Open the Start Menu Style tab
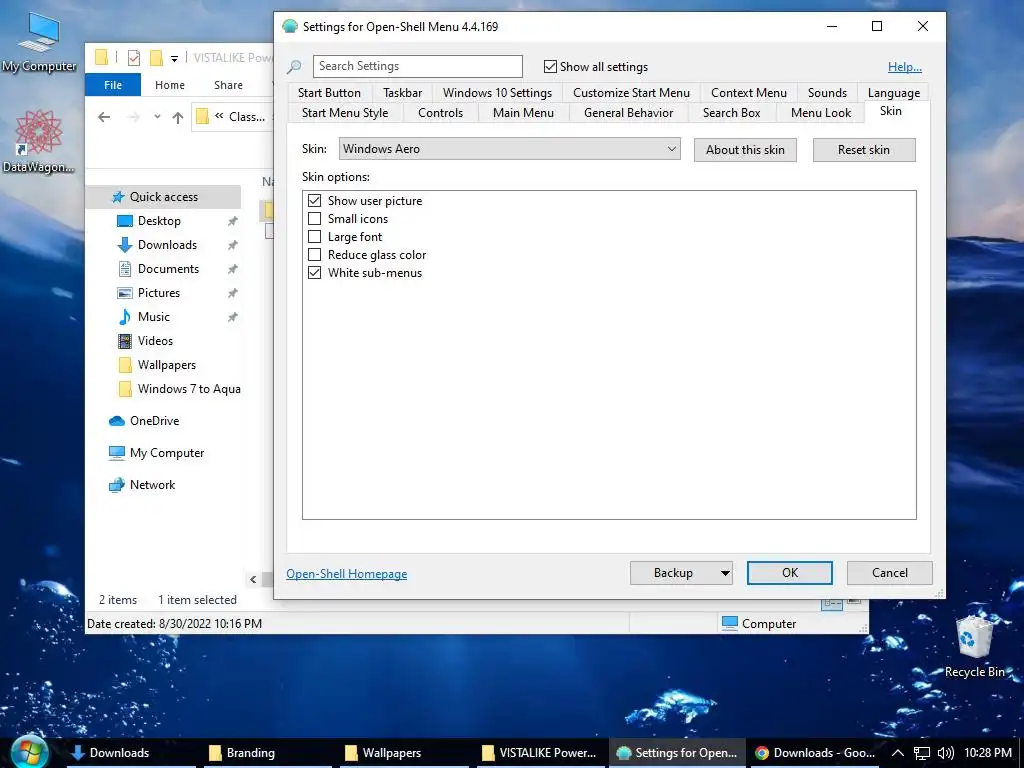Screen dimensions: 1024x768 tap(345, 113)
